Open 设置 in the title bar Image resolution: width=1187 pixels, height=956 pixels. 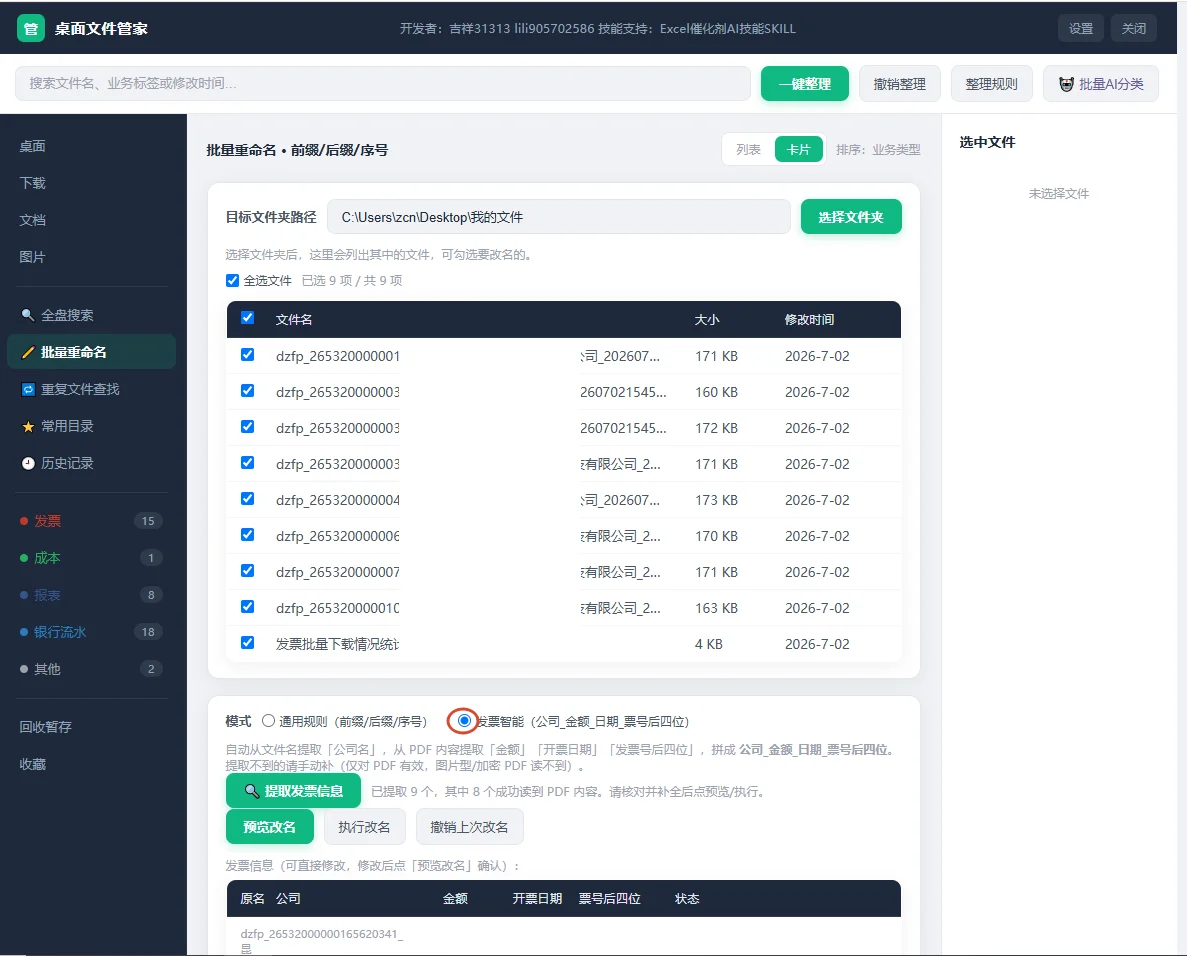[x=1080, y=29]
